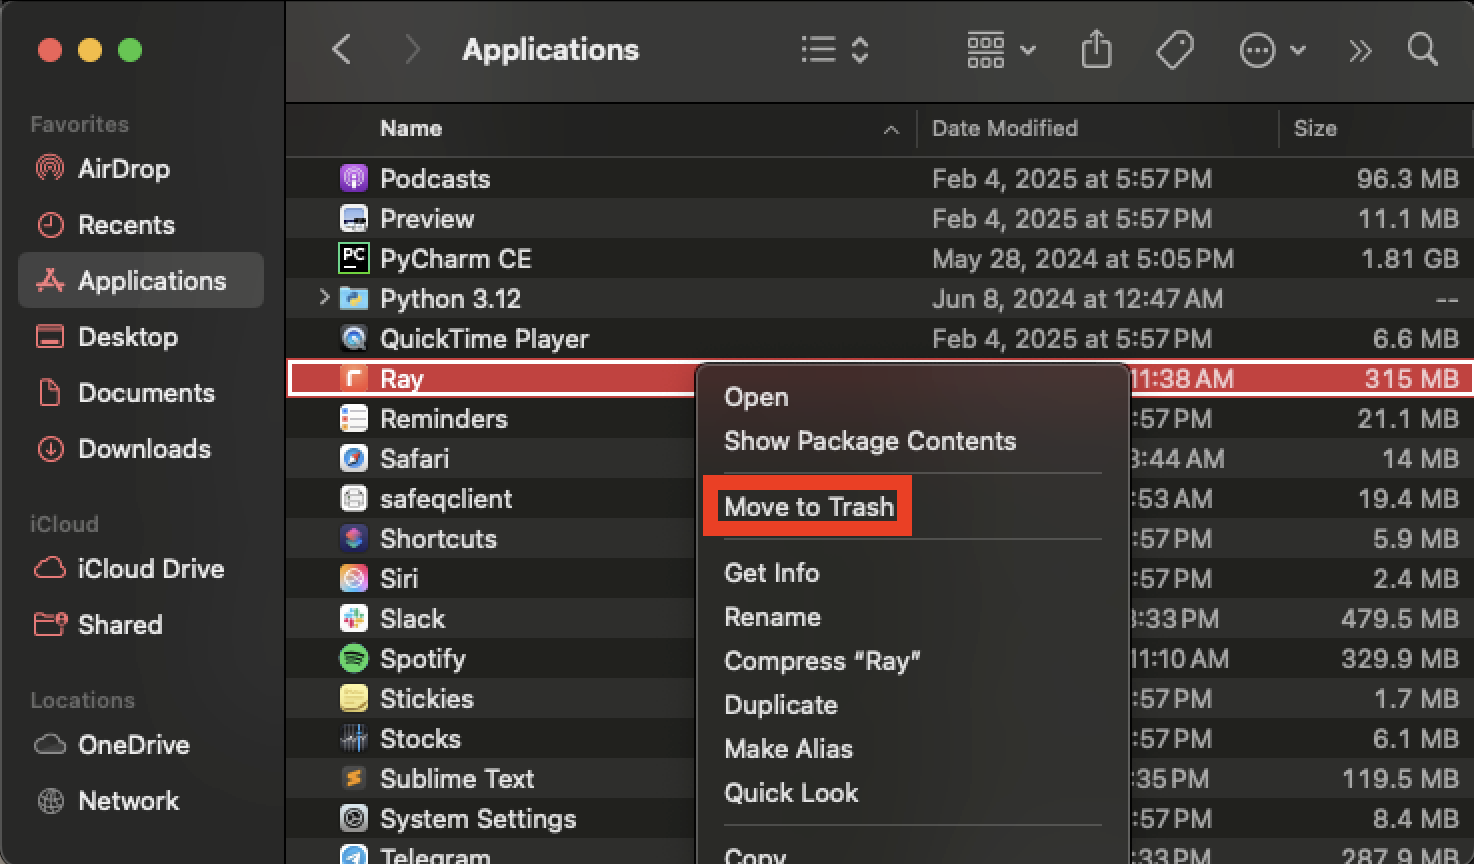Select the Slack app icon
The width and height of the screenshot is (1474, 864).
click(354, 618)
